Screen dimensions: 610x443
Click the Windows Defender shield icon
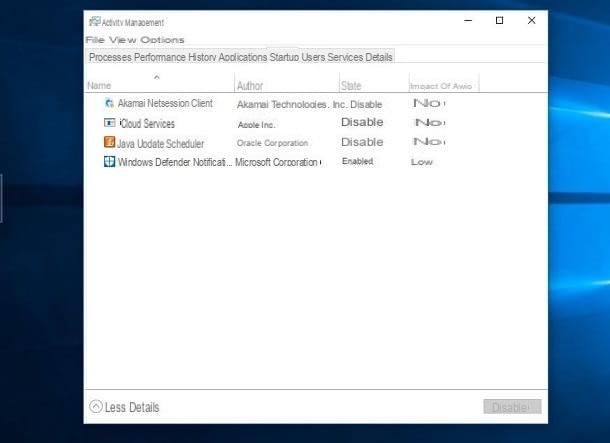point(109,161)
